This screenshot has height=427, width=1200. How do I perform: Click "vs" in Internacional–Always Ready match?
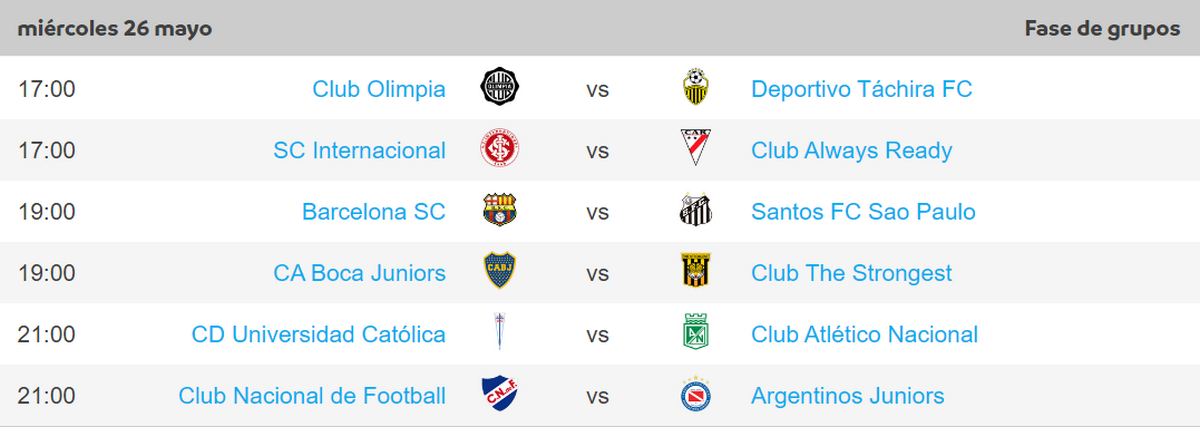pos(598,151)
